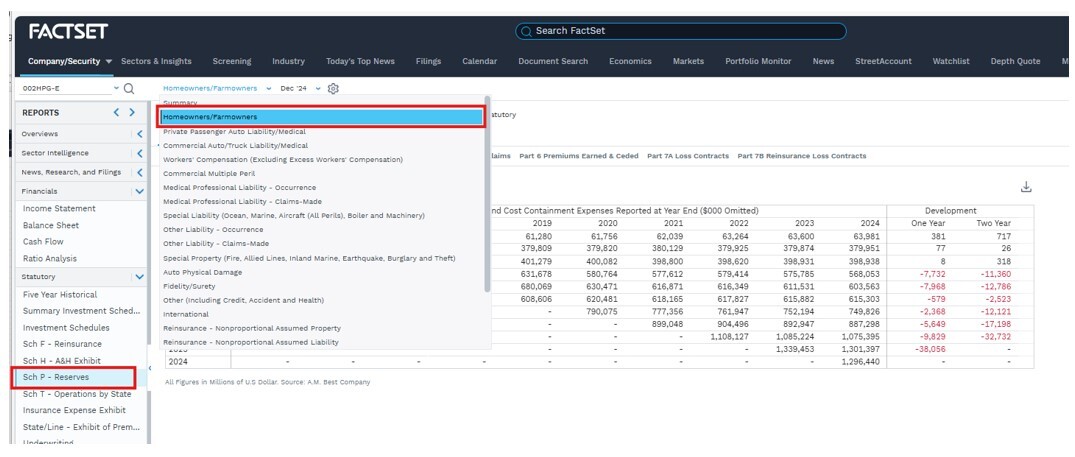Click the dropdown list scrollbar

(x=487, y=194)
